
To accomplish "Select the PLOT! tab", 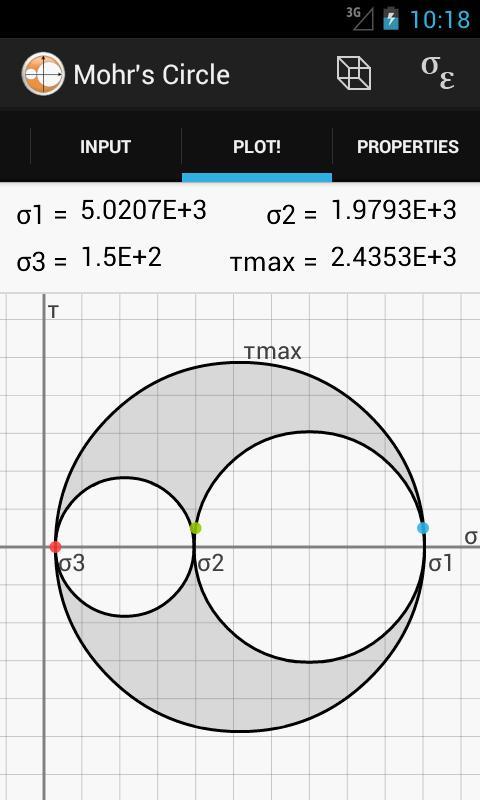I will 257,147.
